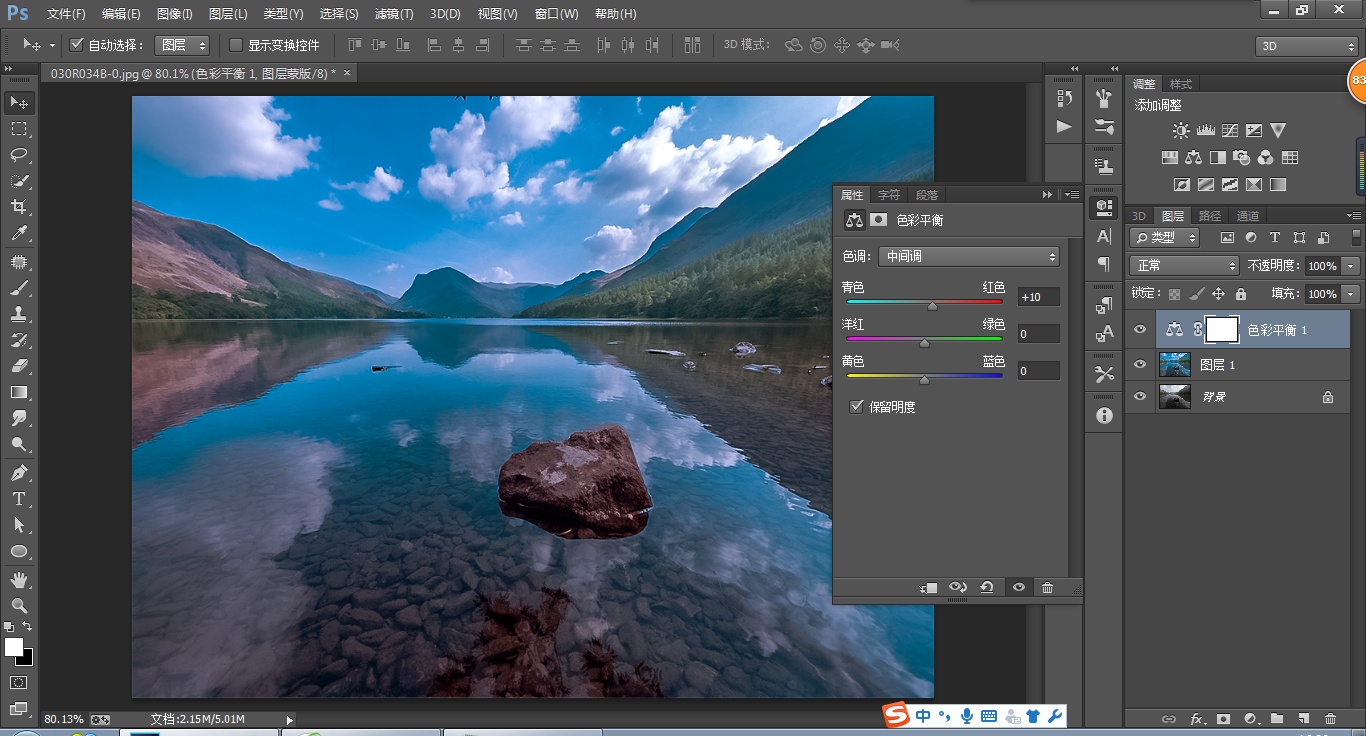Open the auto-select 图层 dropdown
1366x736 pixels.
[x=182, y=45]
